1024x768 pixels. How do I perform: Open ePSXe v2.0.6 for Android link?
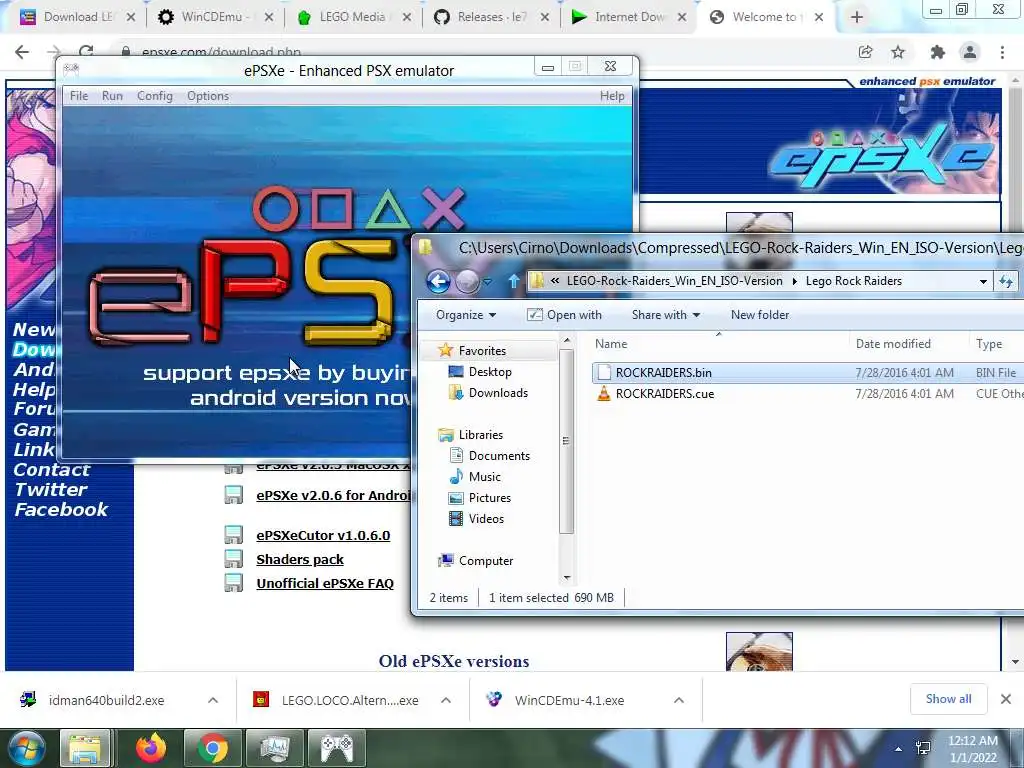(x=333, y=496)
